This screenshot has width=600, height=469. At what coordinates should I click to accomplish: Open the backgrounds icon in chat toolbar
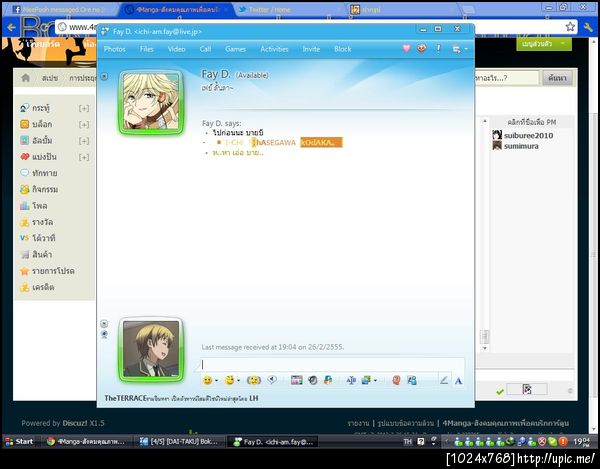[366, 380]
